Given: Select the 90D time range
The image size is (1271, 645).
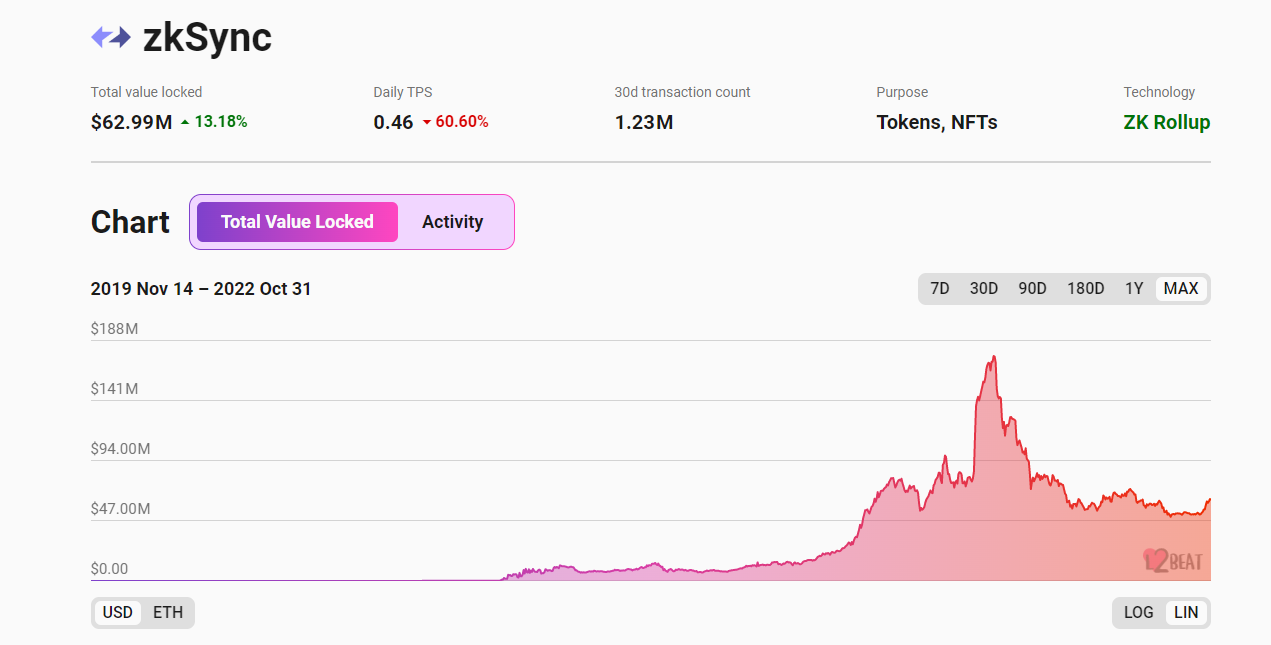Looking at the screenshot, I should click(x=1032, y=289).
